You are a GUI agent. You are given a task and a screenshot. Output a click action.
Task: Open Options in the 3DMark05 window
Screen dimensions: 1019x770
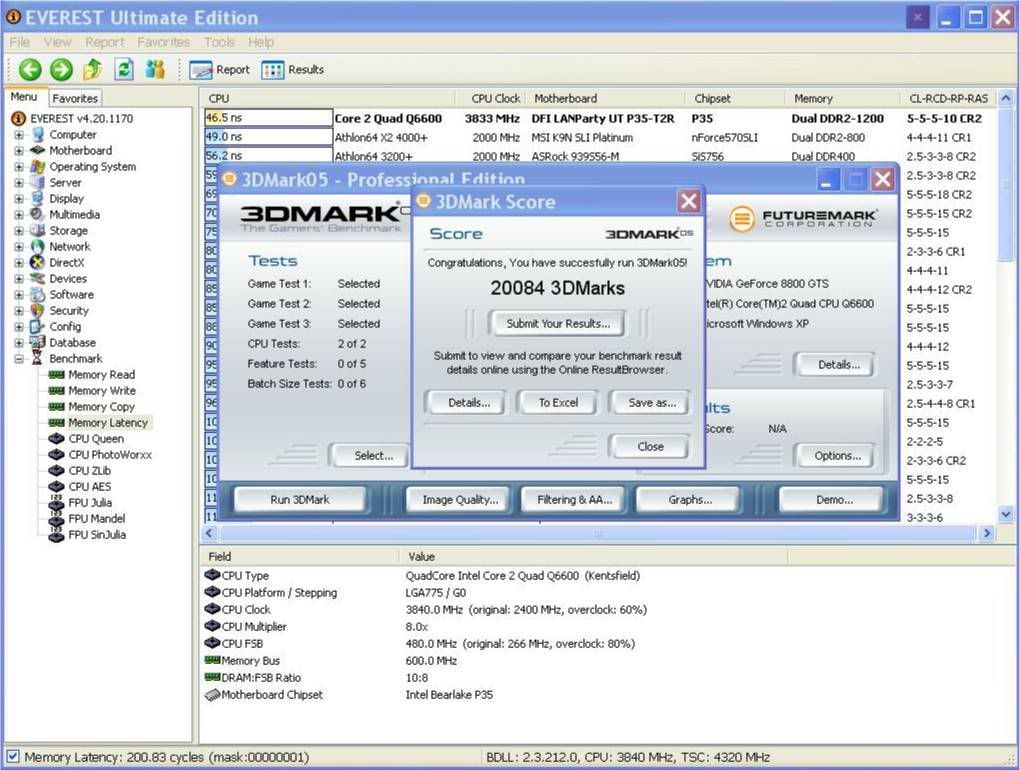click(x=837, y=456)
